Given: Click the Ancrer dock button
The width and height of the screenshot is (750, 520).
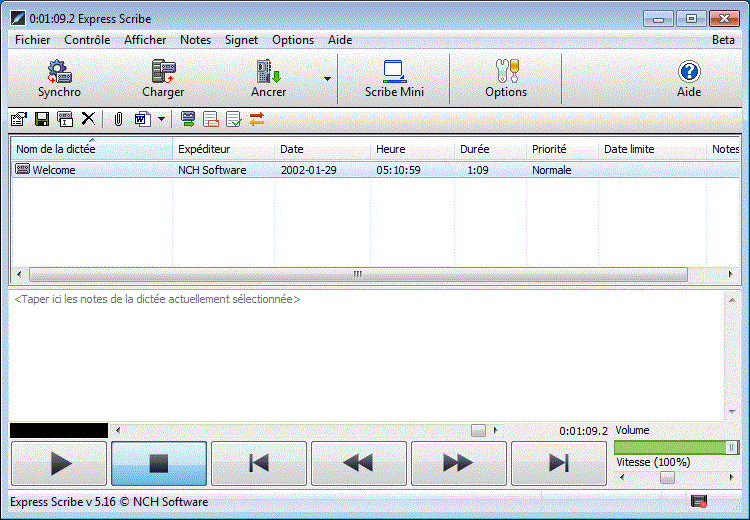Looking at the screenshot, I should tap(268, 79).
